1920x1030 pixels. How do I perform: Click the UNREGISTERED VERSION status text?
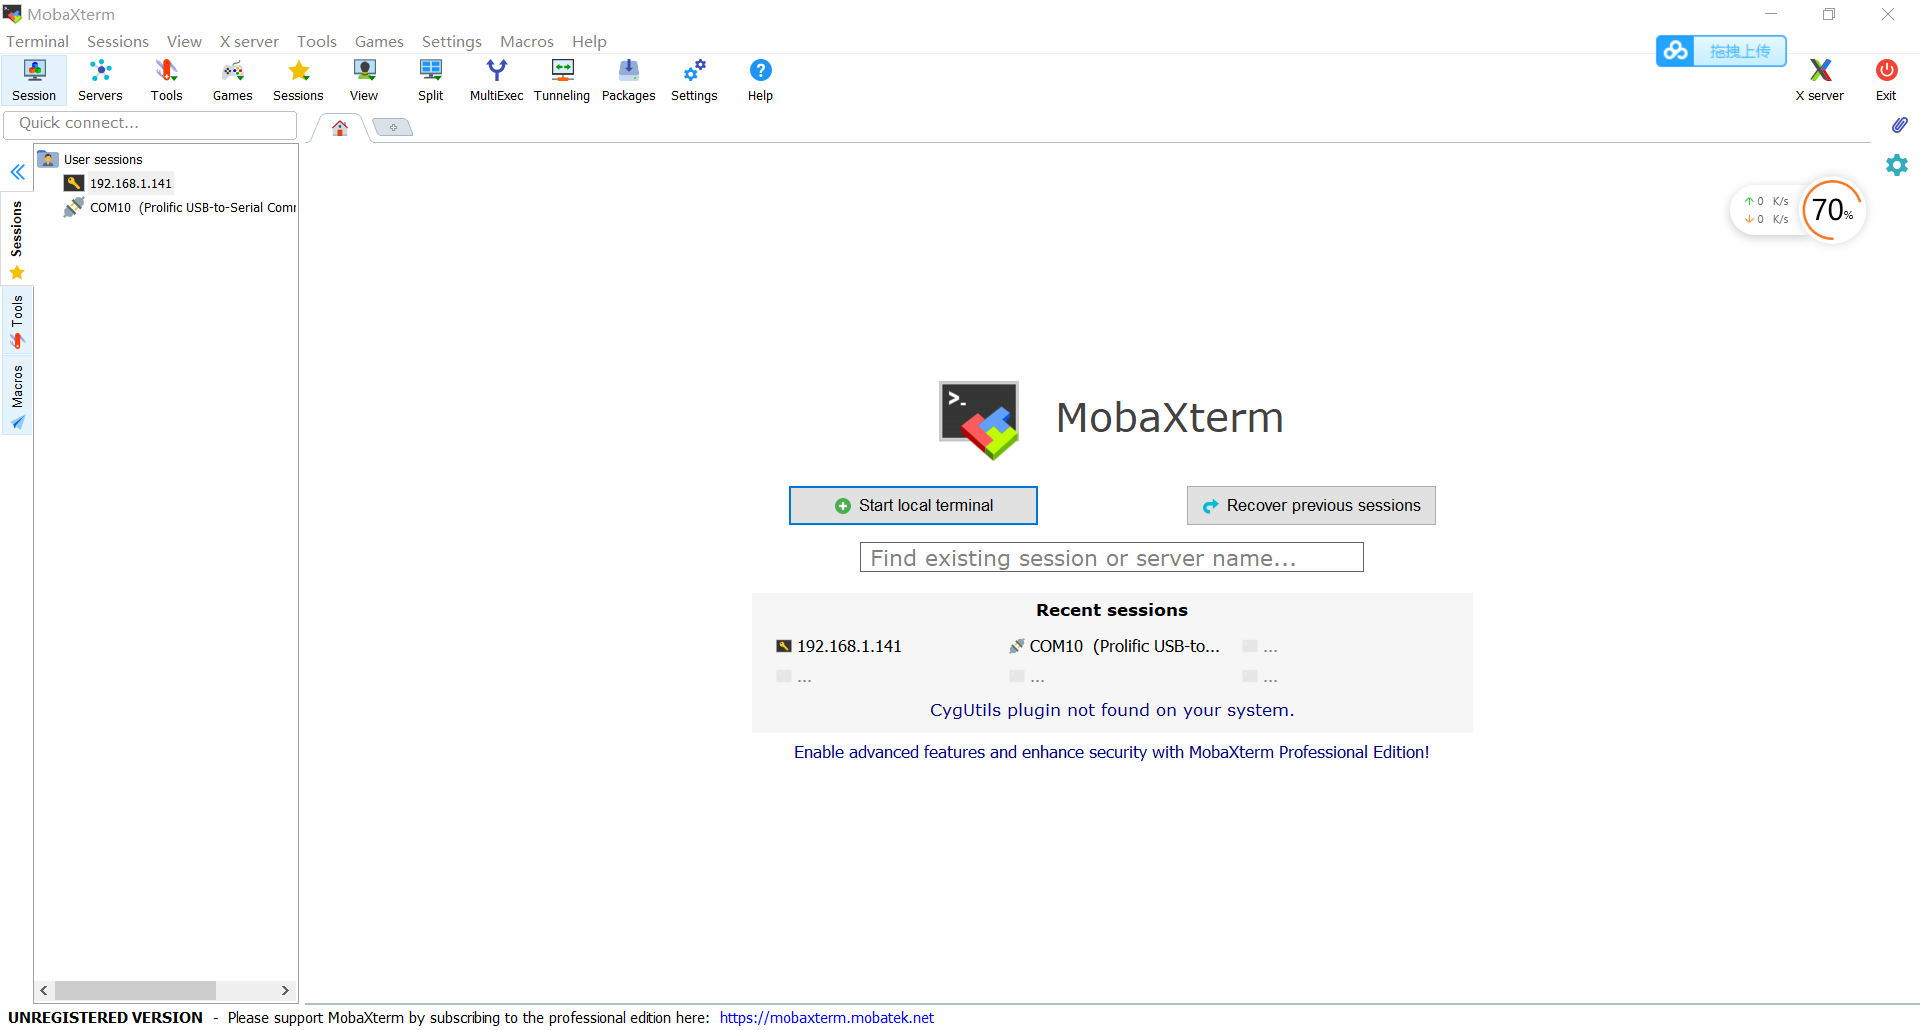pyautogui.click(x=105, y=1018)
